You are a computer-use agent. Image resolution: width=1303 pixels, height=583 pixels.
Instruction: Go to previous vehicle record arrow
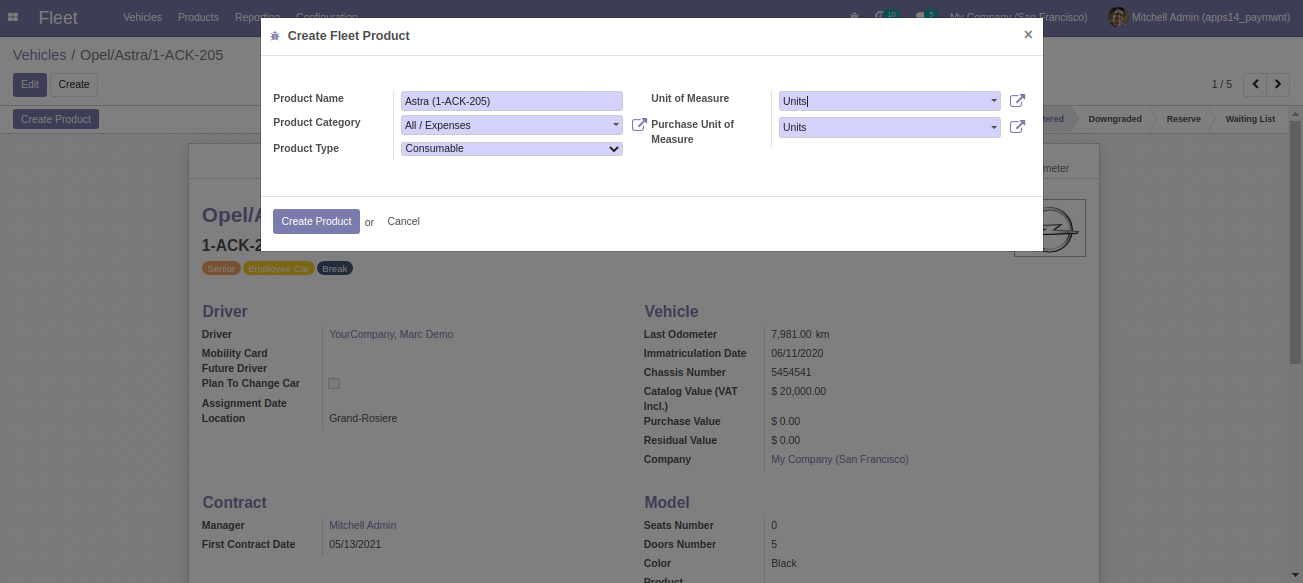(1253, 84)
